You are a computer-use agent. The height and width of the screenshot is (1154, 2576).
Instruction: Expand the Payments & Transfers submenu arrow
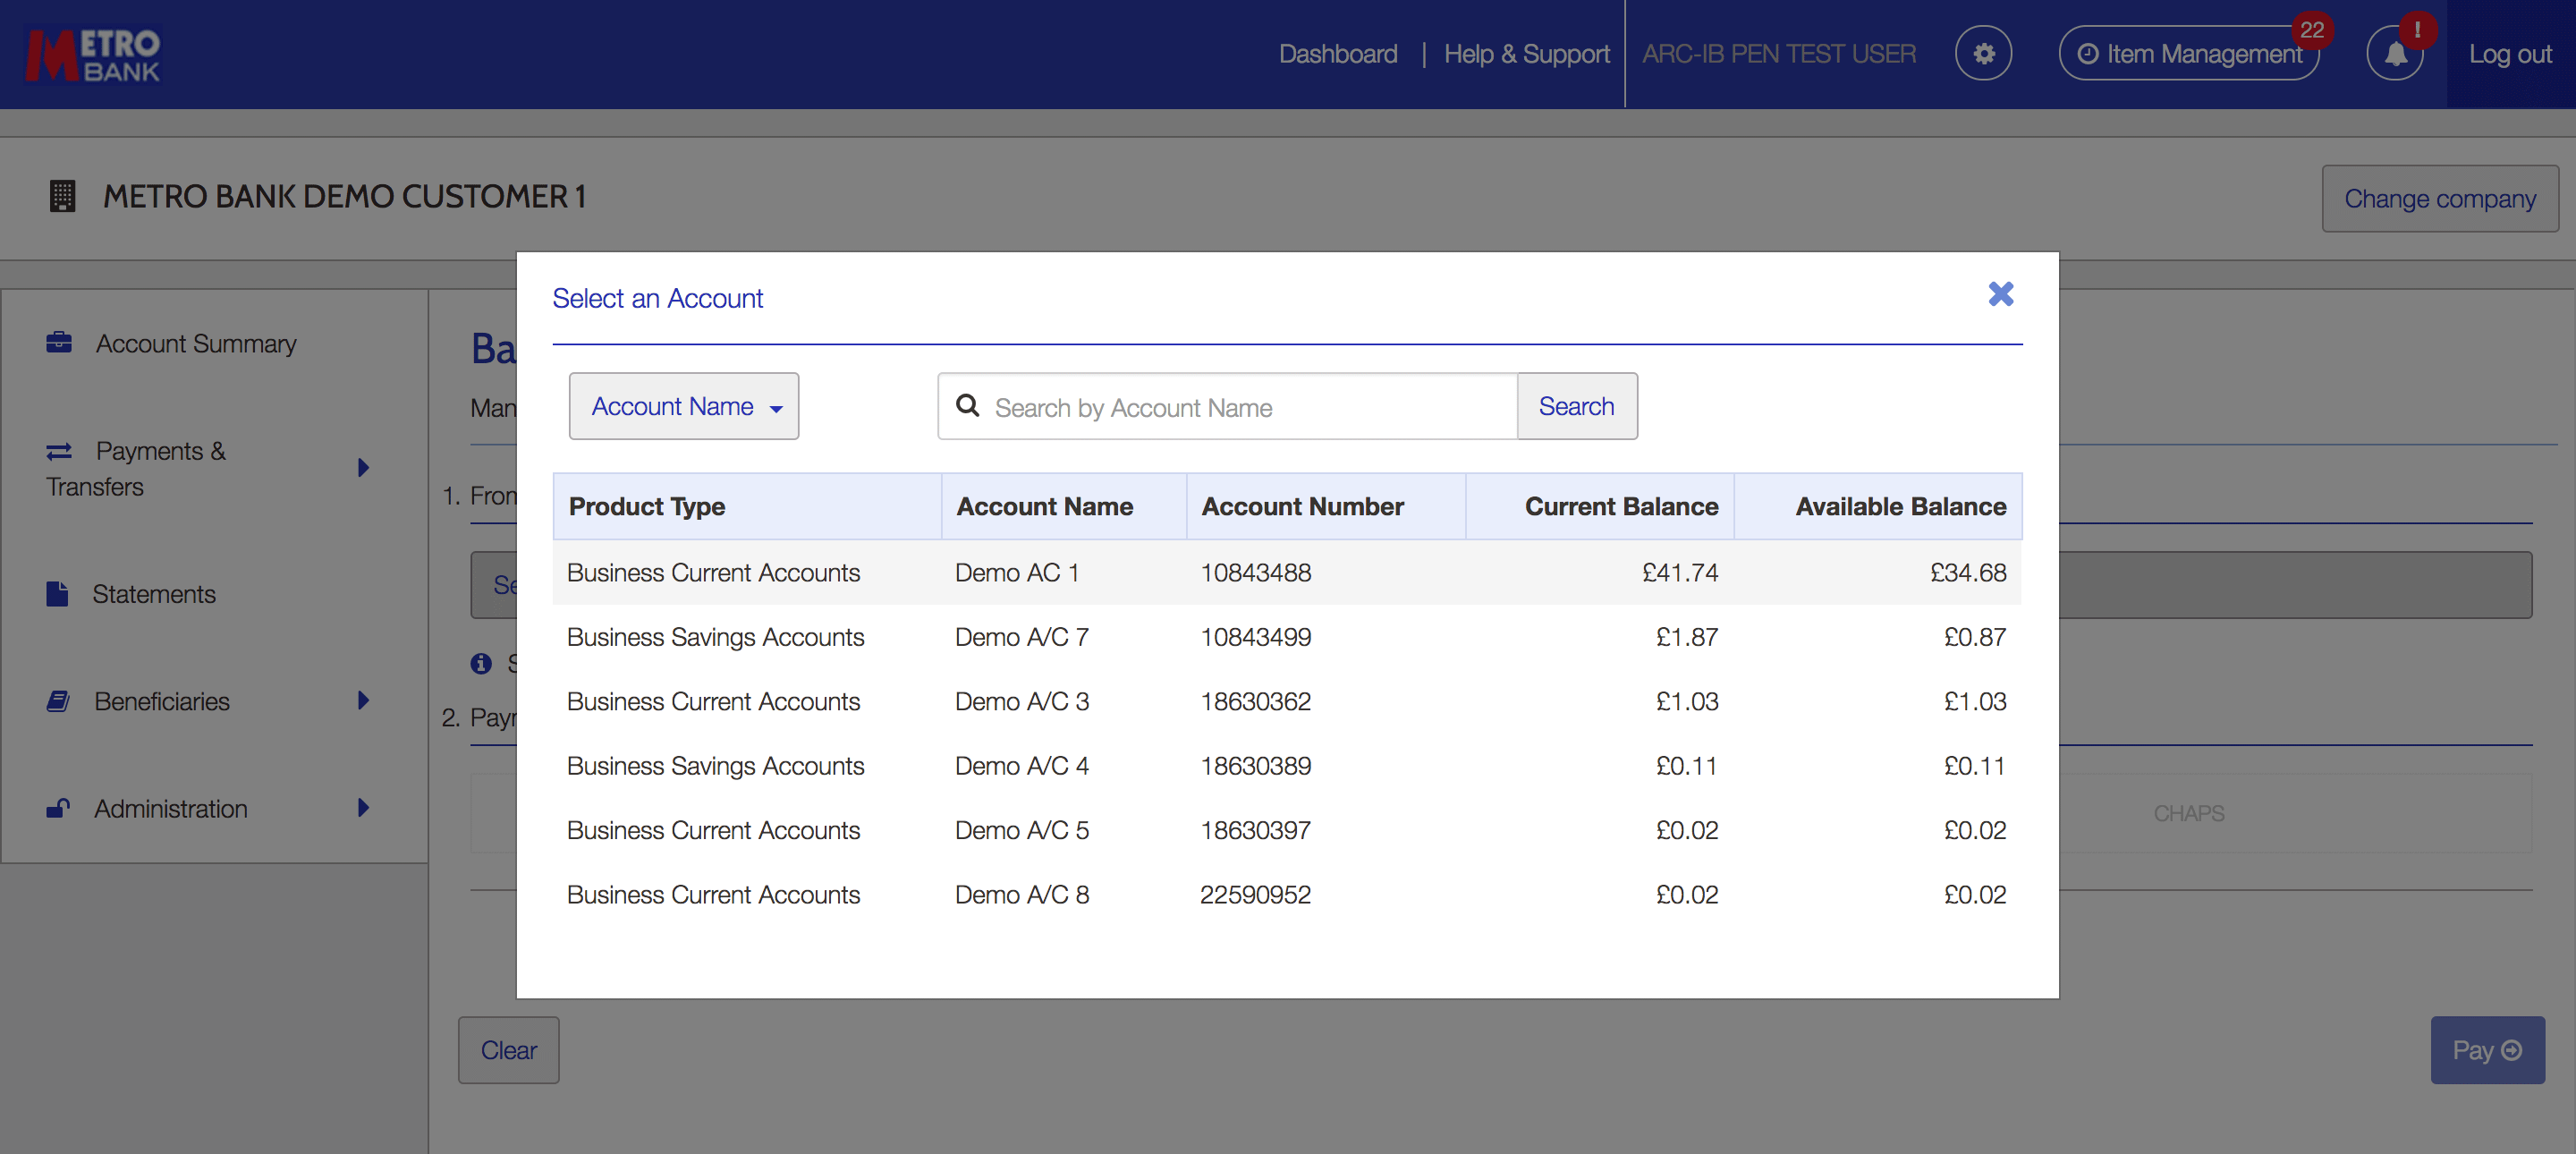click(x=363, y=467)
